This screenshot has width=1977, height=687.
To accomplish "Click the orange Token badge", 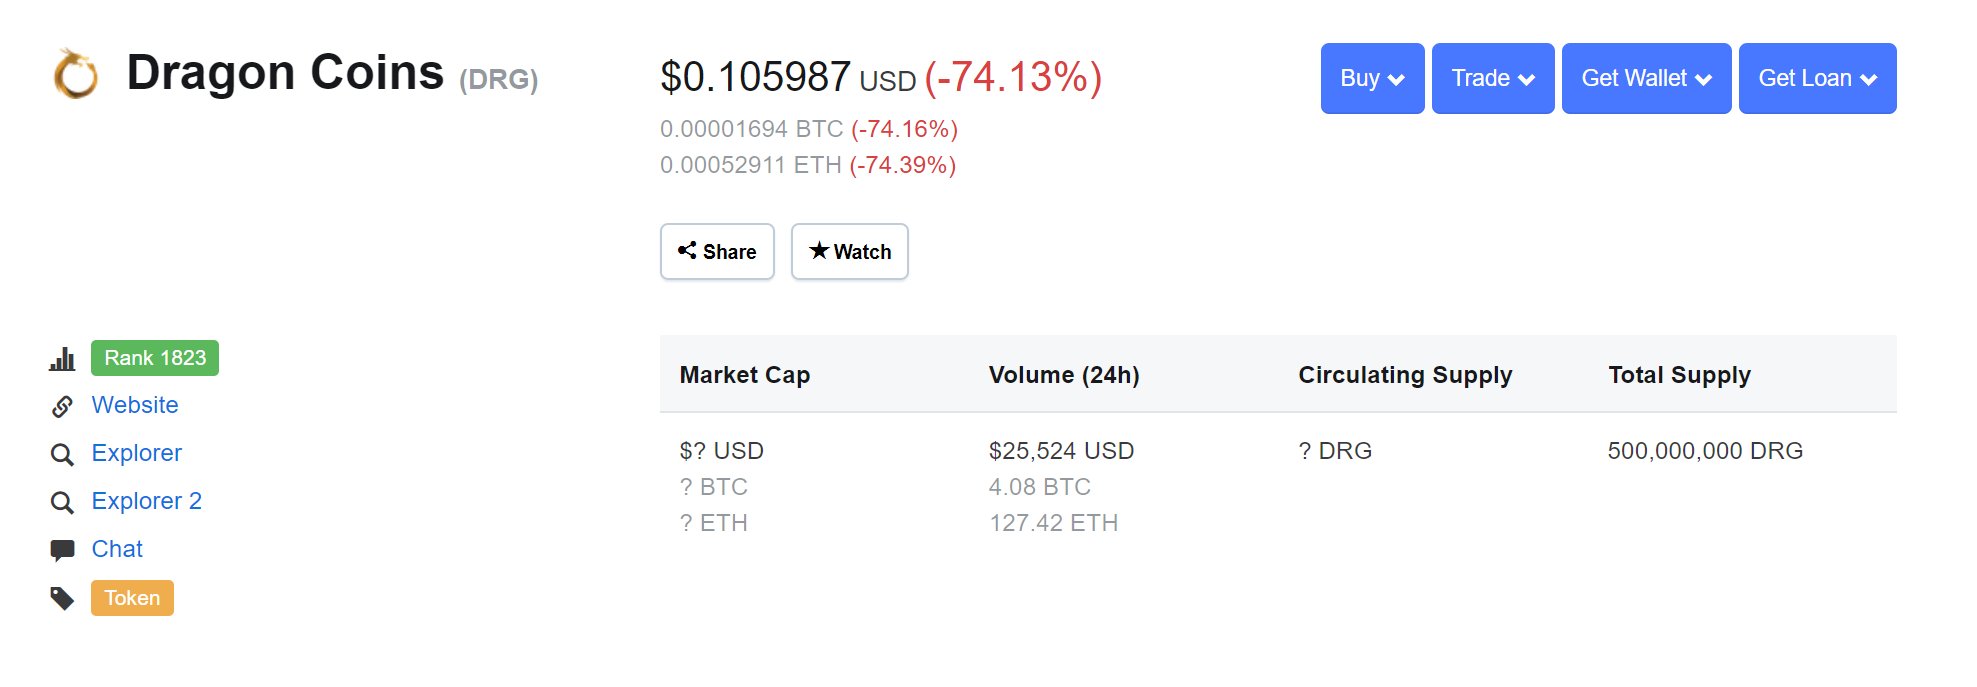I will click(132, 598).
